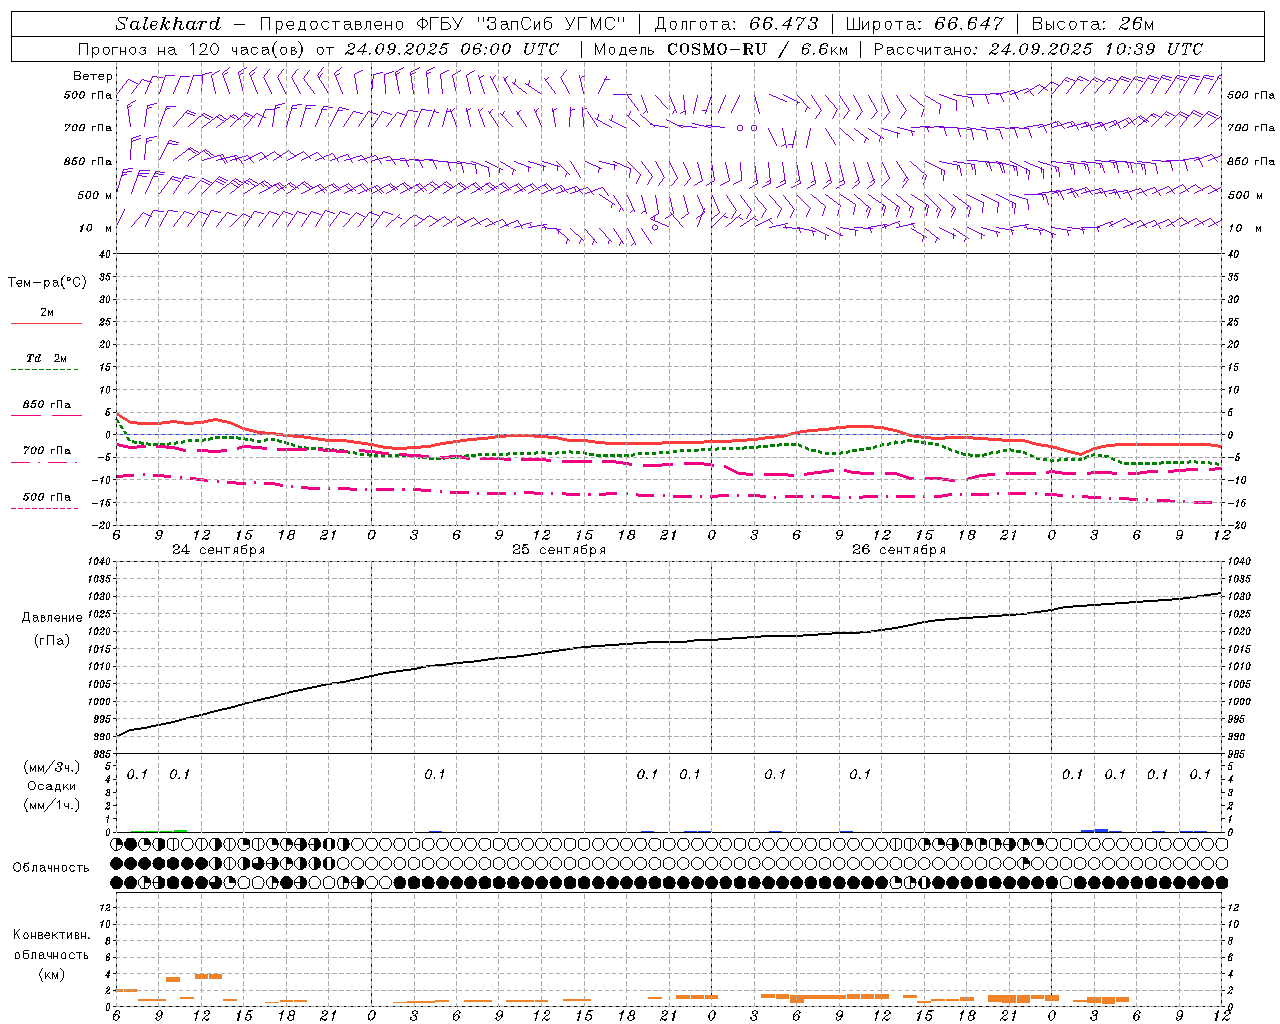
Task: Click '985' on the left pressure axis
Action: (102, 753)
